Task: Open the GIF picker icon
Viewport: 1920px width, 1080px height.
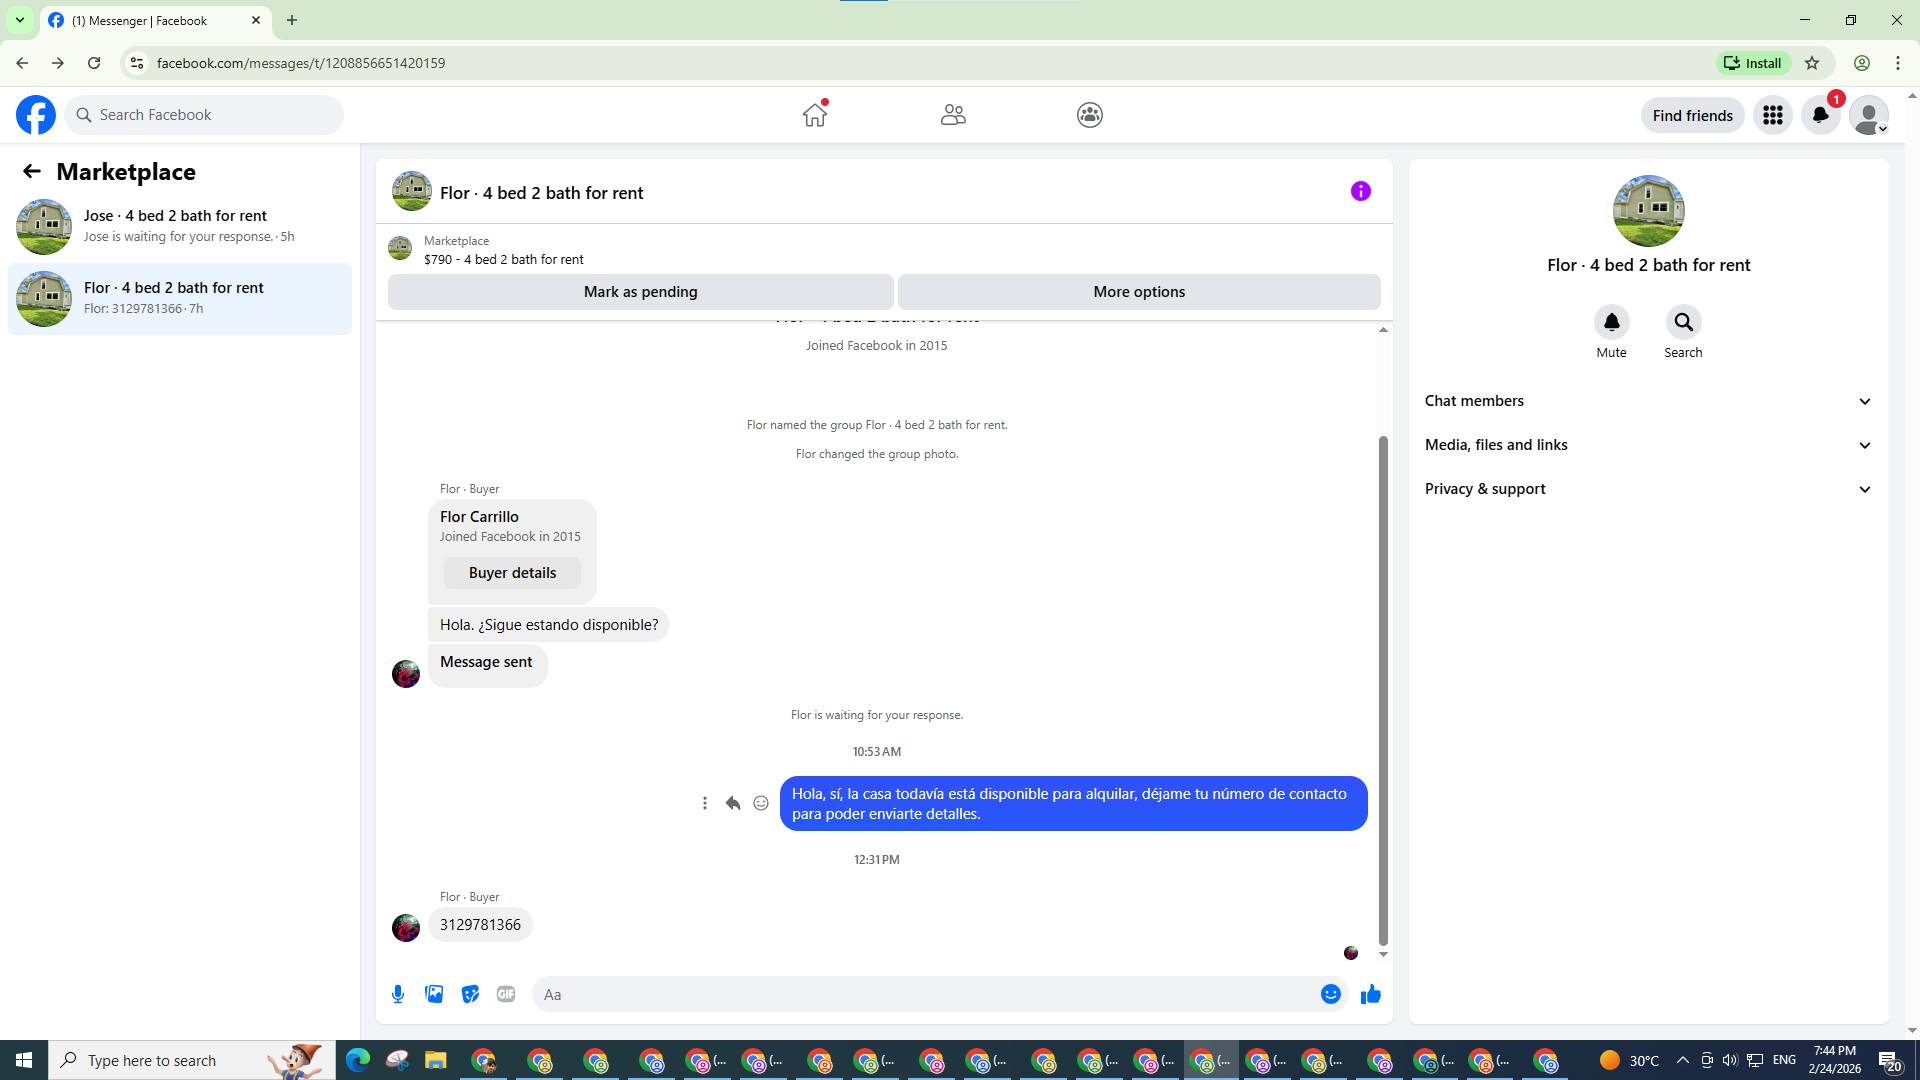Action: [506, 994]
